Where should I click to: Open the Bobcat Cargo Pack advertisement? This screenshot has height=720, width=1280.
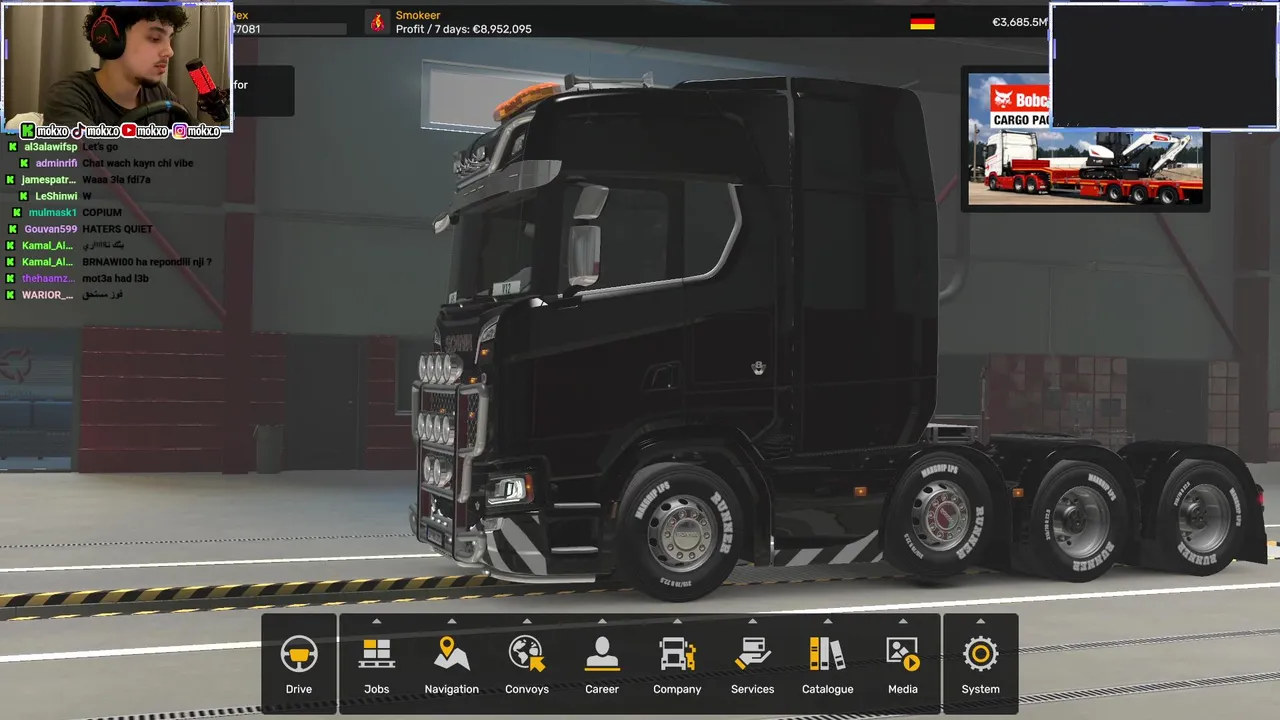point(1085,139)
